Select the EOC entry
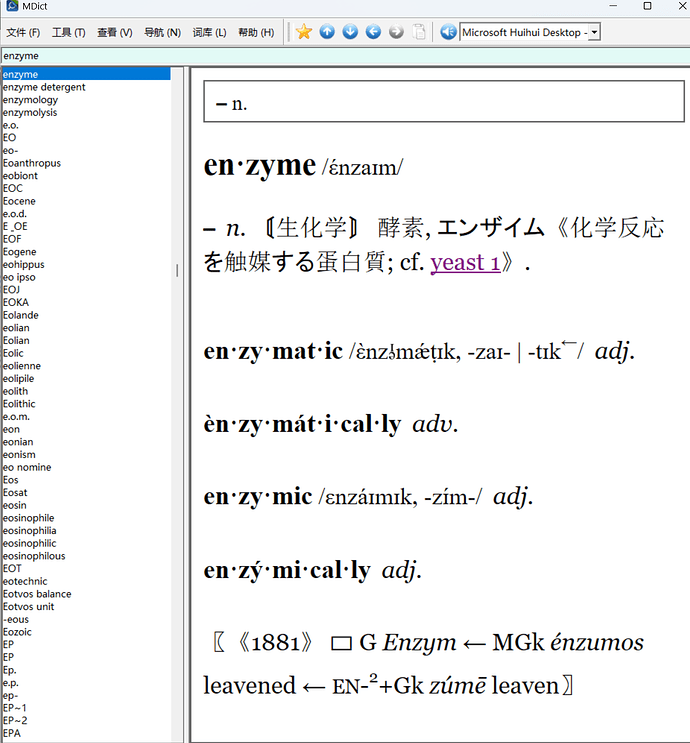 coord(13,189)
